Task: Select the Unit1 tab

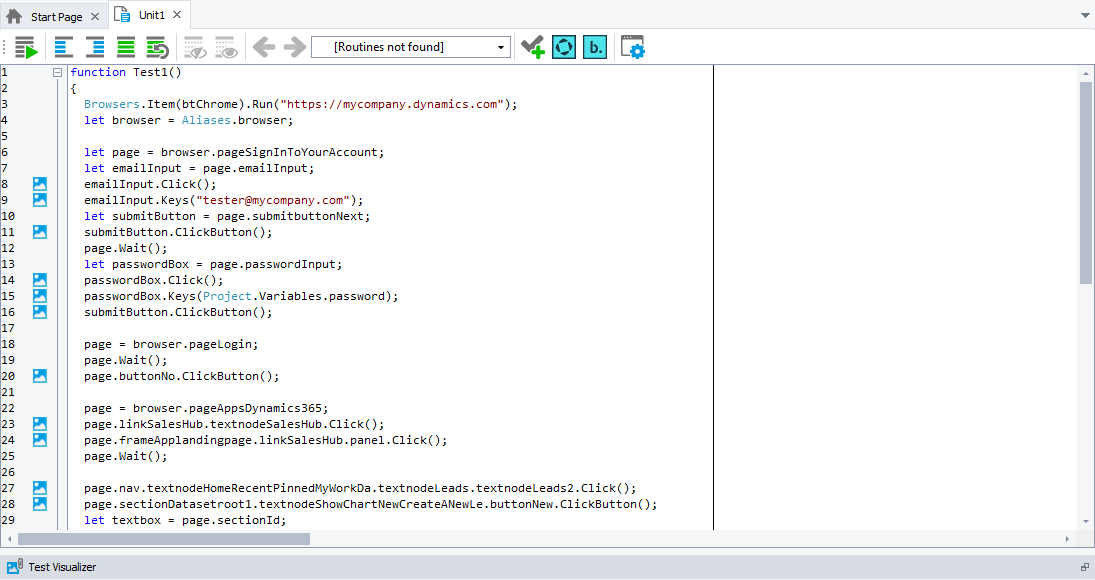Action: pos(149,16)
